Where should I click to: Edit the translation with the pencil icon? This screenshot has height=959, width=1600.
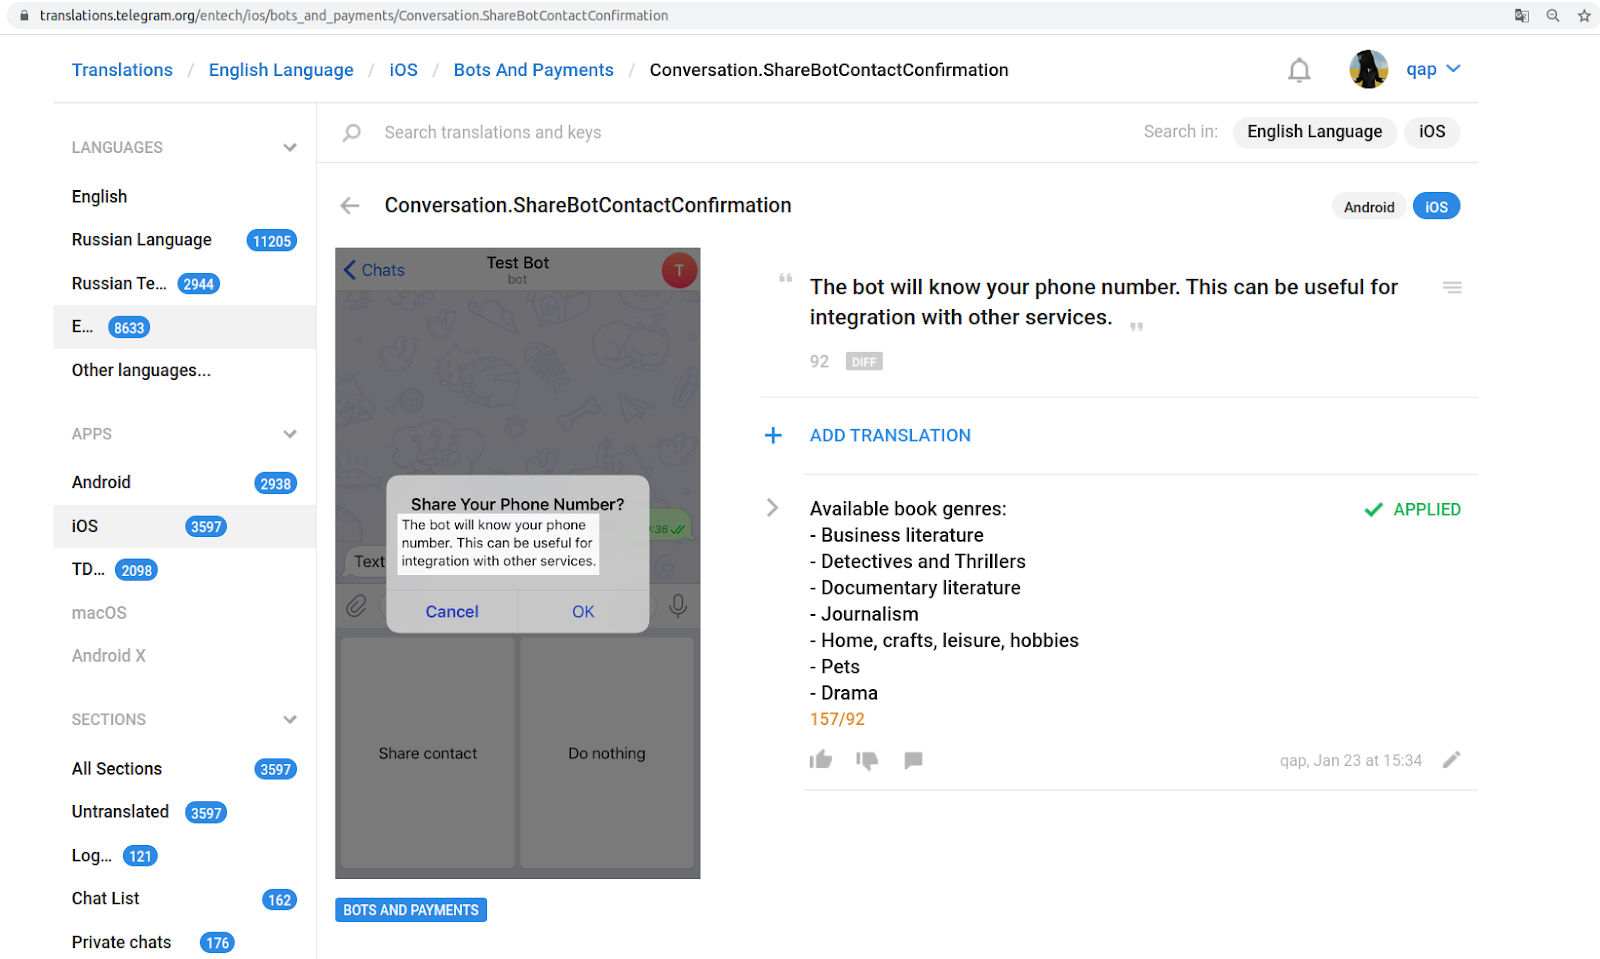pos(1451,760)
